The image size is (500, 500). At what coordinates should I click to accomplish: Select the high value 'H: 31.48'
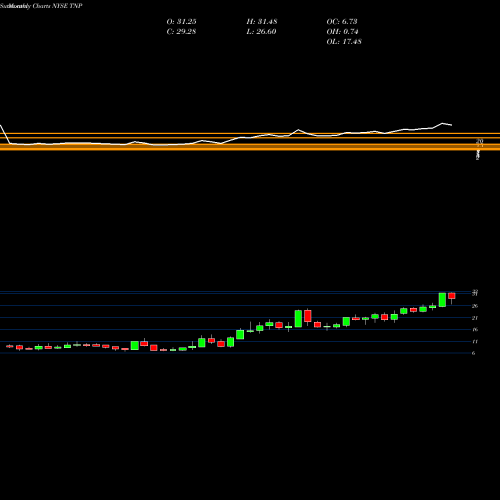point(262,22)
